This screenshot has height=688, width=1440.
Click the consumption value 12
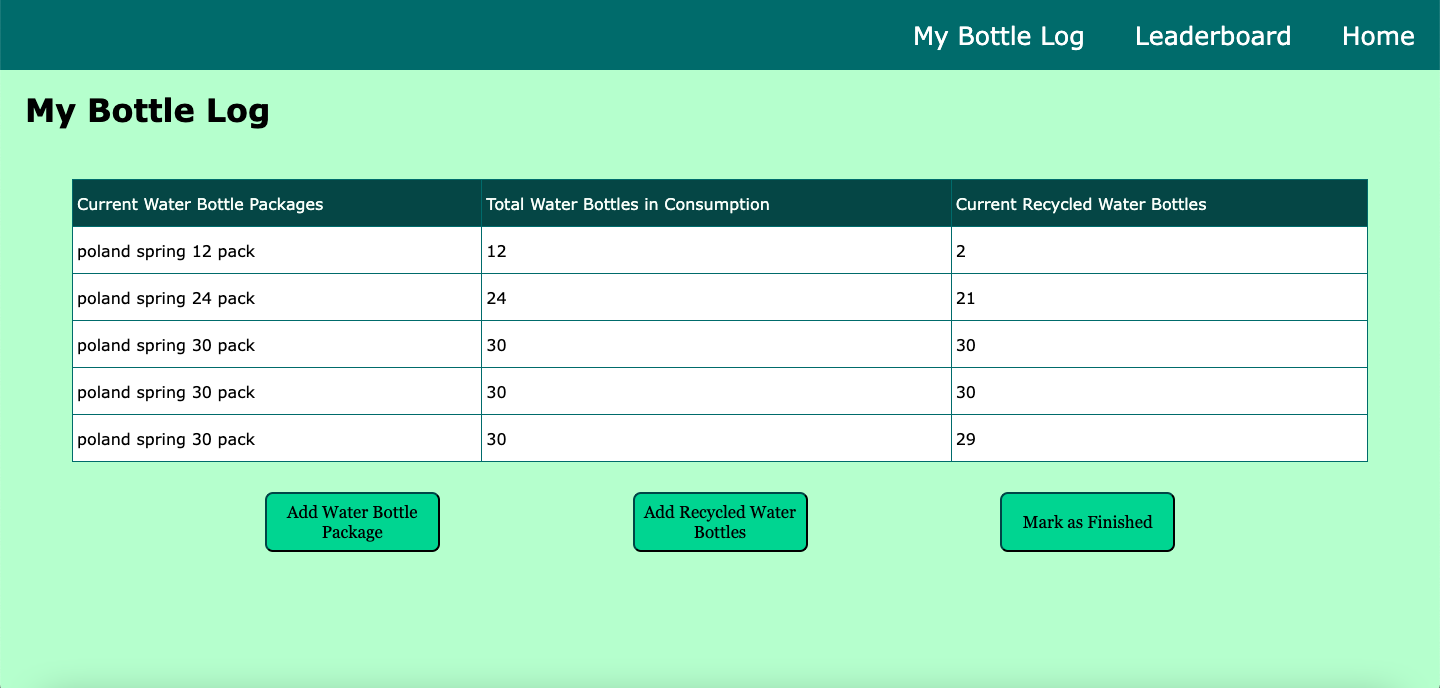[496, 252]
